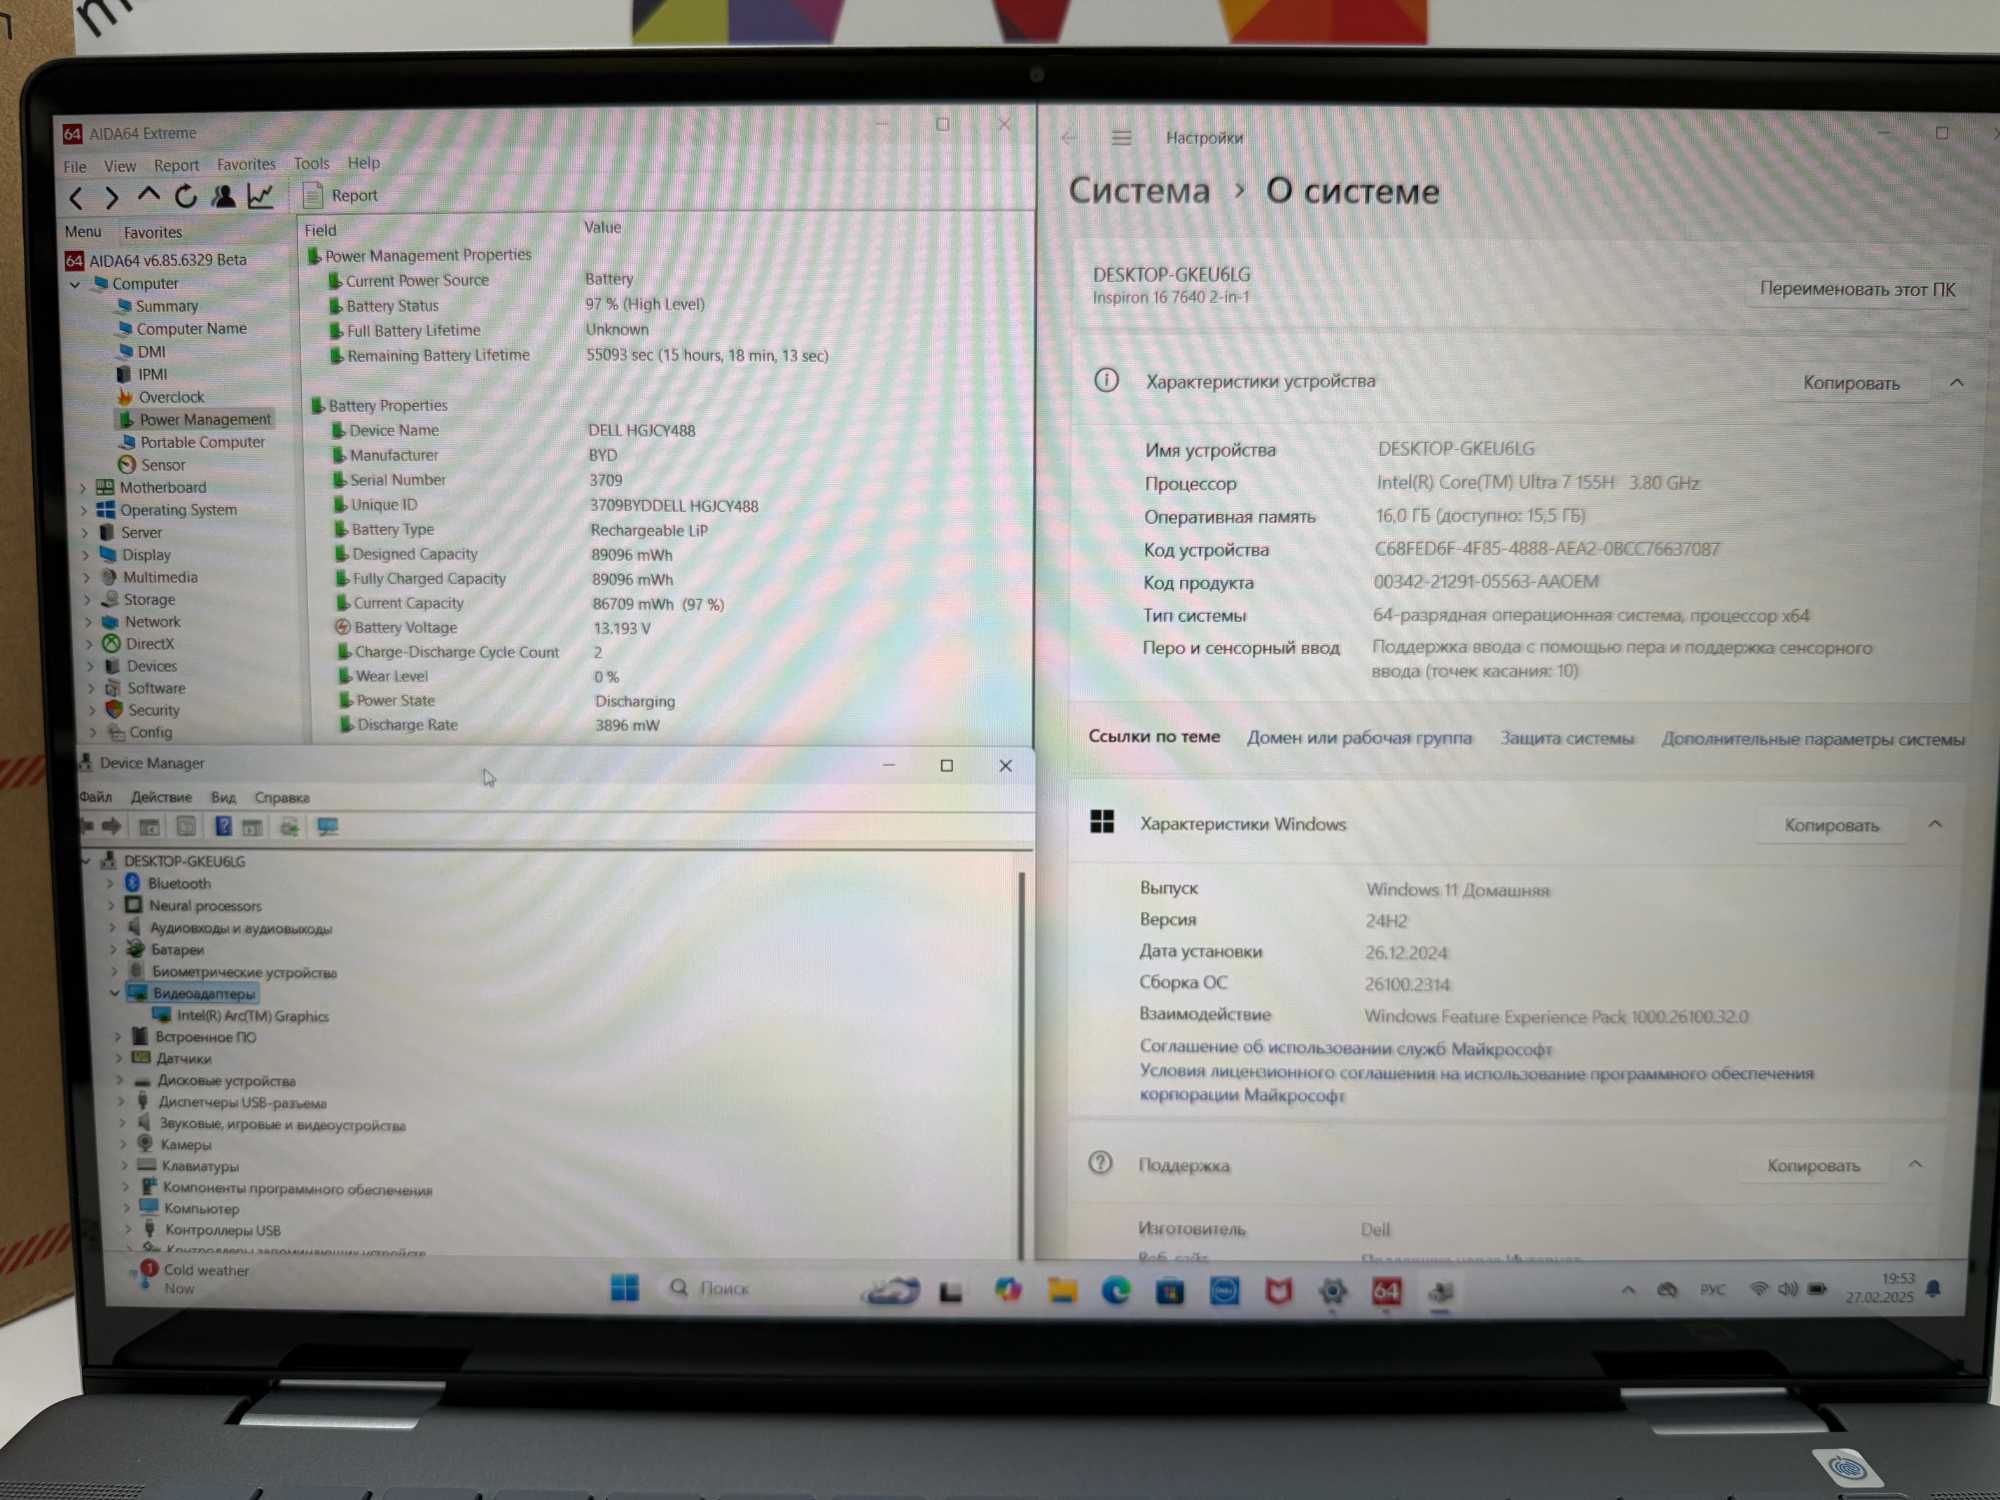Collapse Характеристики устройства section chevron
Screen dimensions: 2000x1500
point(1957,383)
